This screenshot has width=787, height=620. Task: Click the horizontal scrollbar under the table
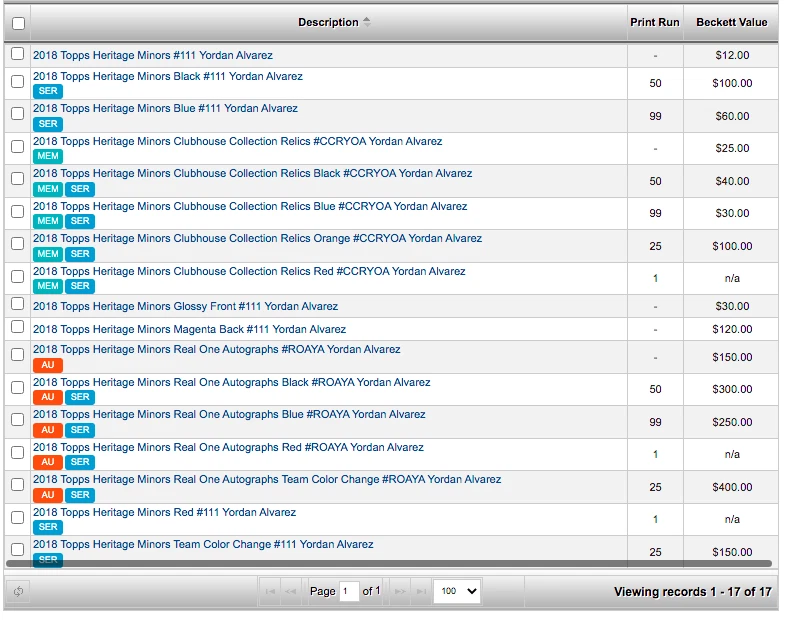389,564
